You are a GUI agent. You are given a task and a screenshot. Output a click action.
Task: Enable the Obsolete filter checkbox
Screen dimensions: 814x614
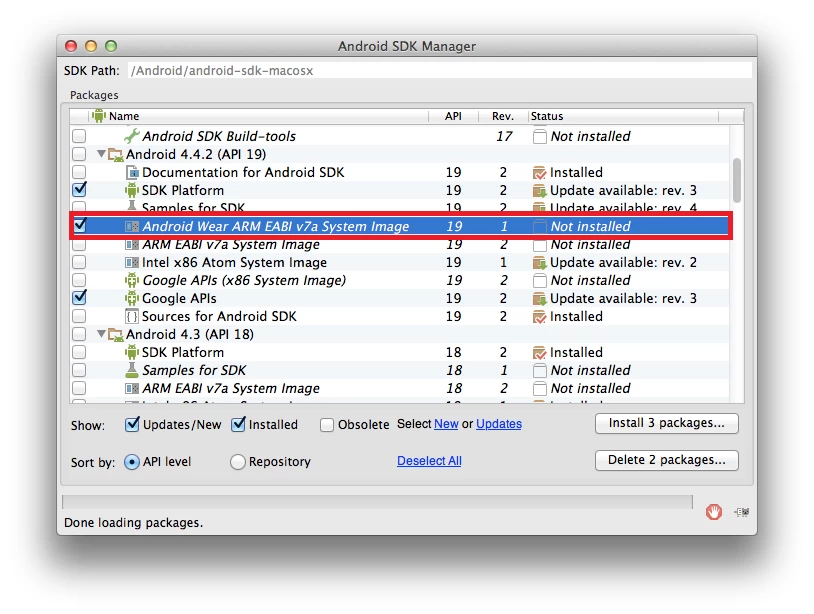[327, 425]
